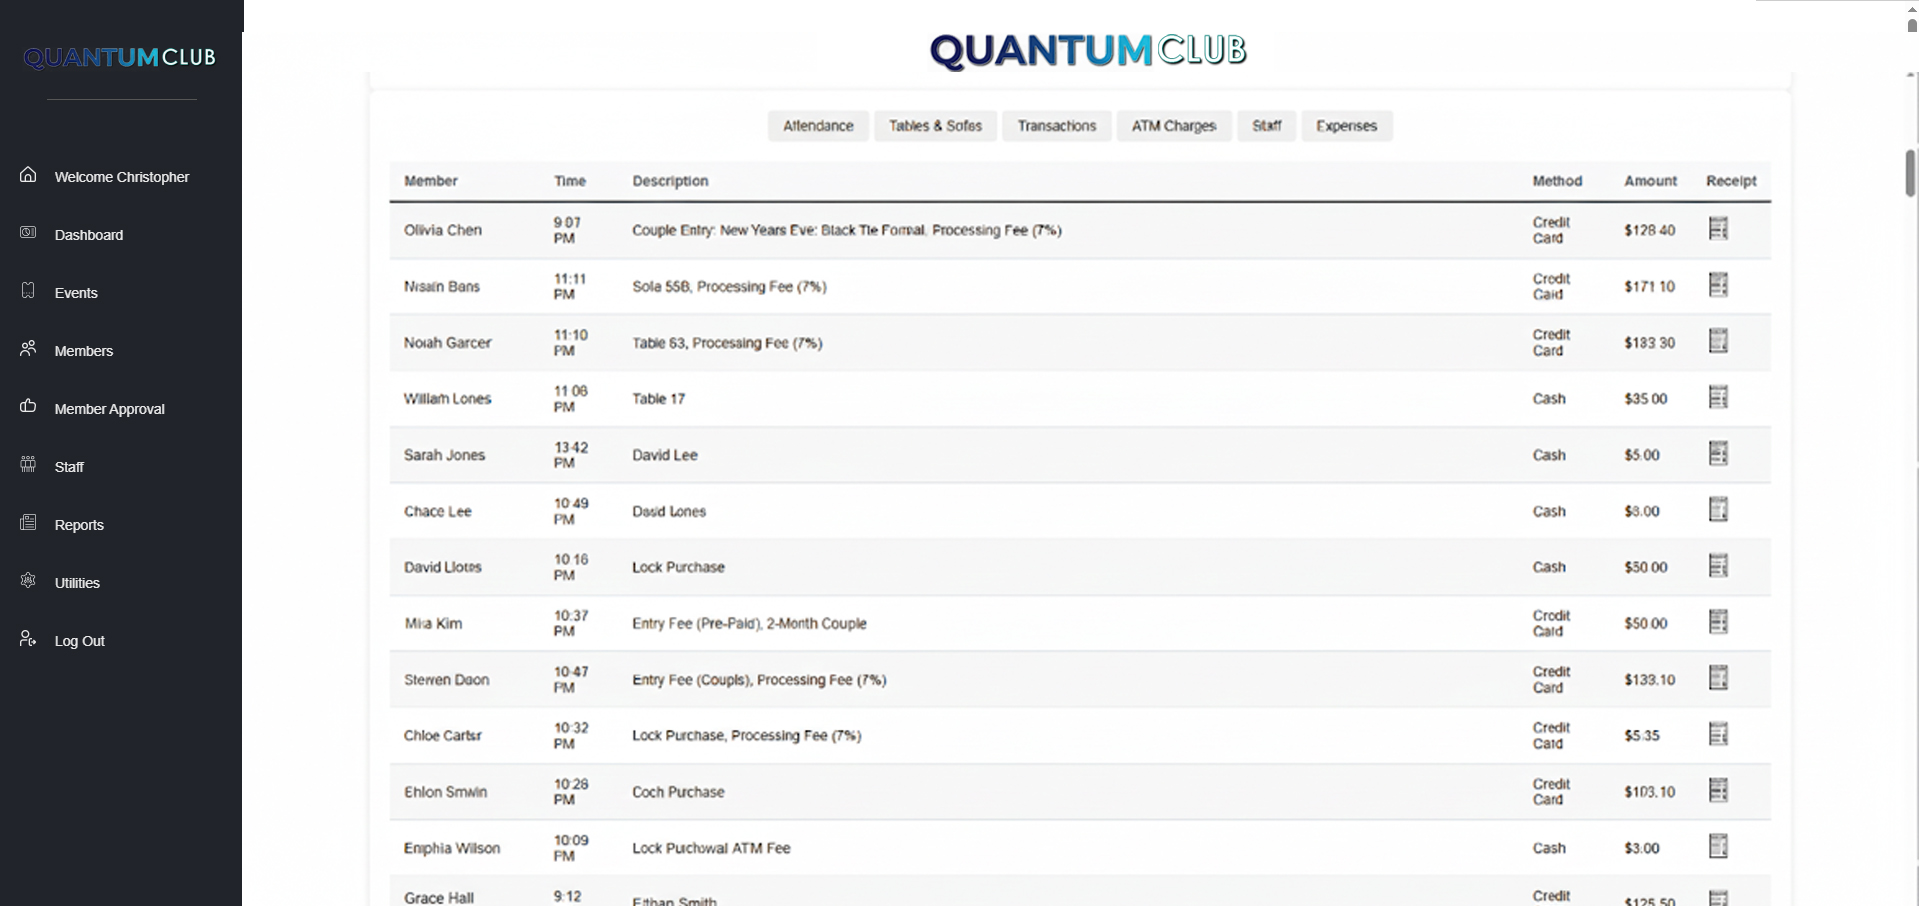Click the Log Out icon
1919x906 pixels.
(25, 638)
